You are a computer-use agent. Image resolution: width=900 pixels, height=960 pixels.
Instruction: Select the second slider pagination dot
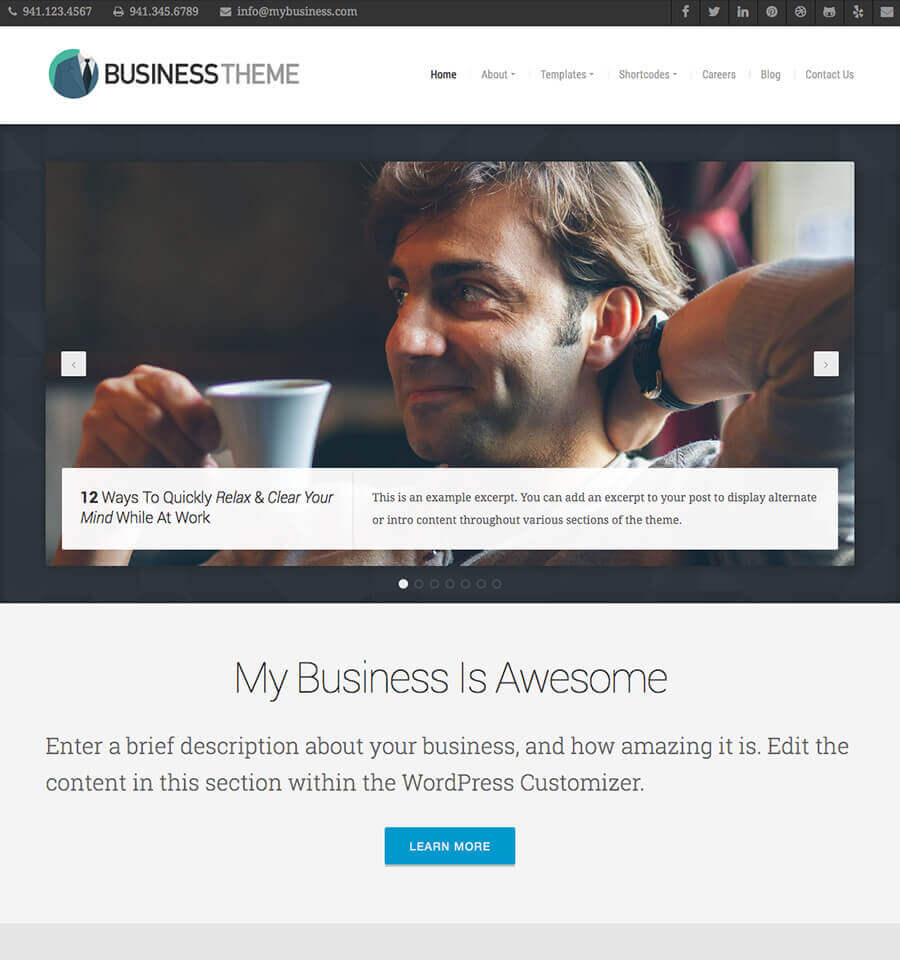pyautogui.click(x=419, y=584)
